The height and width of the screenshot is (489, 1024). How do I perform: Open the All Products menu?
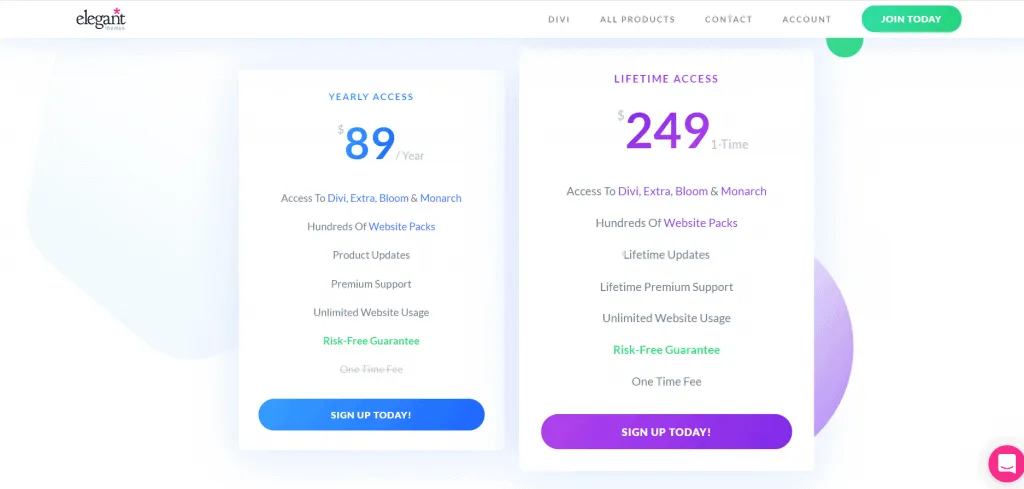[x=637, y=20]
